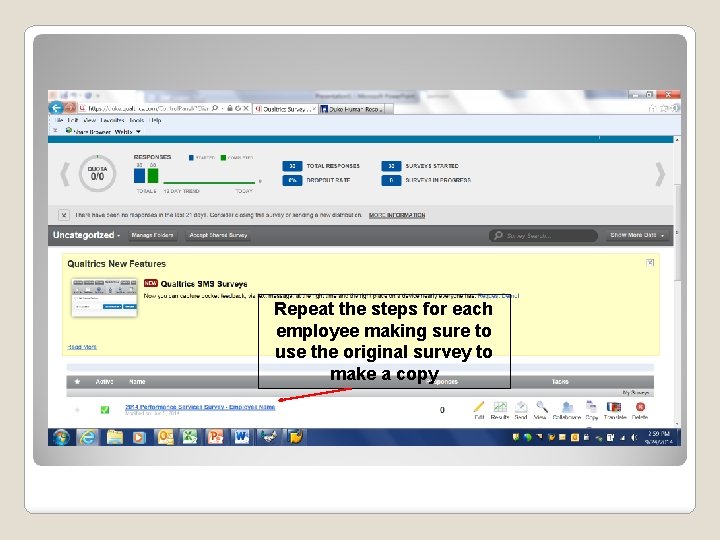
Task: Click the SURVEYS STARTED stat label
Action: (x=432, y=166)
